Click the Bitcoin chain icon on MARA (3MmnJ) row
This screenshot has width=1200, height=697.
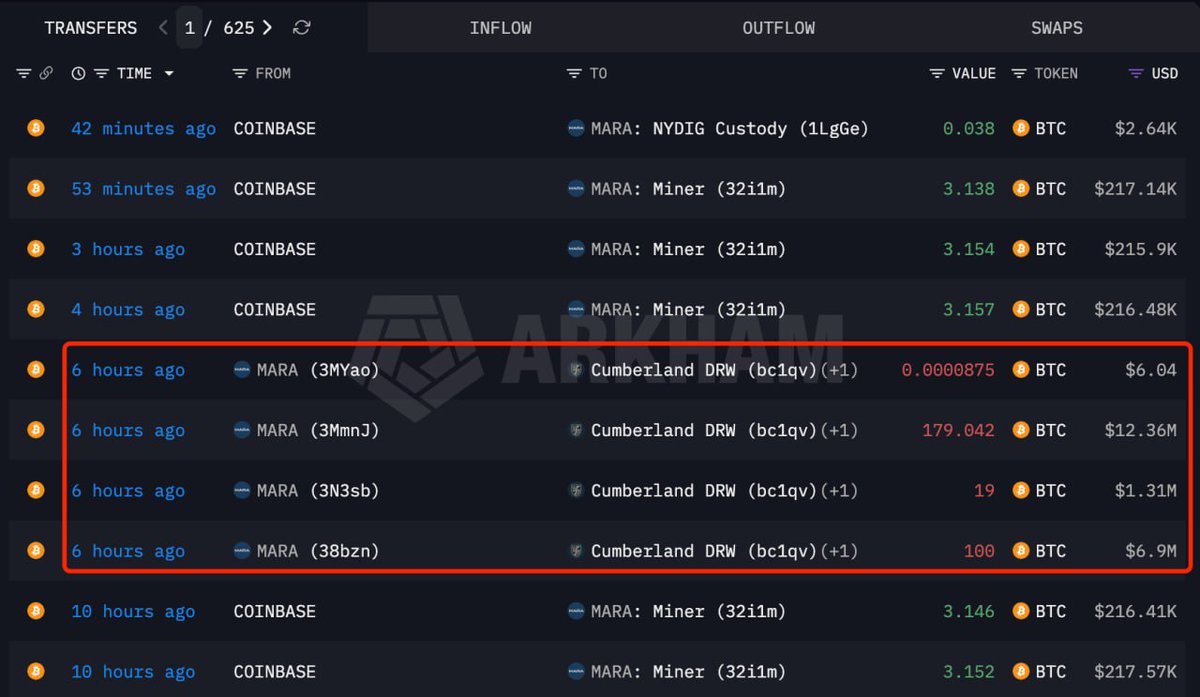point(36,430)
